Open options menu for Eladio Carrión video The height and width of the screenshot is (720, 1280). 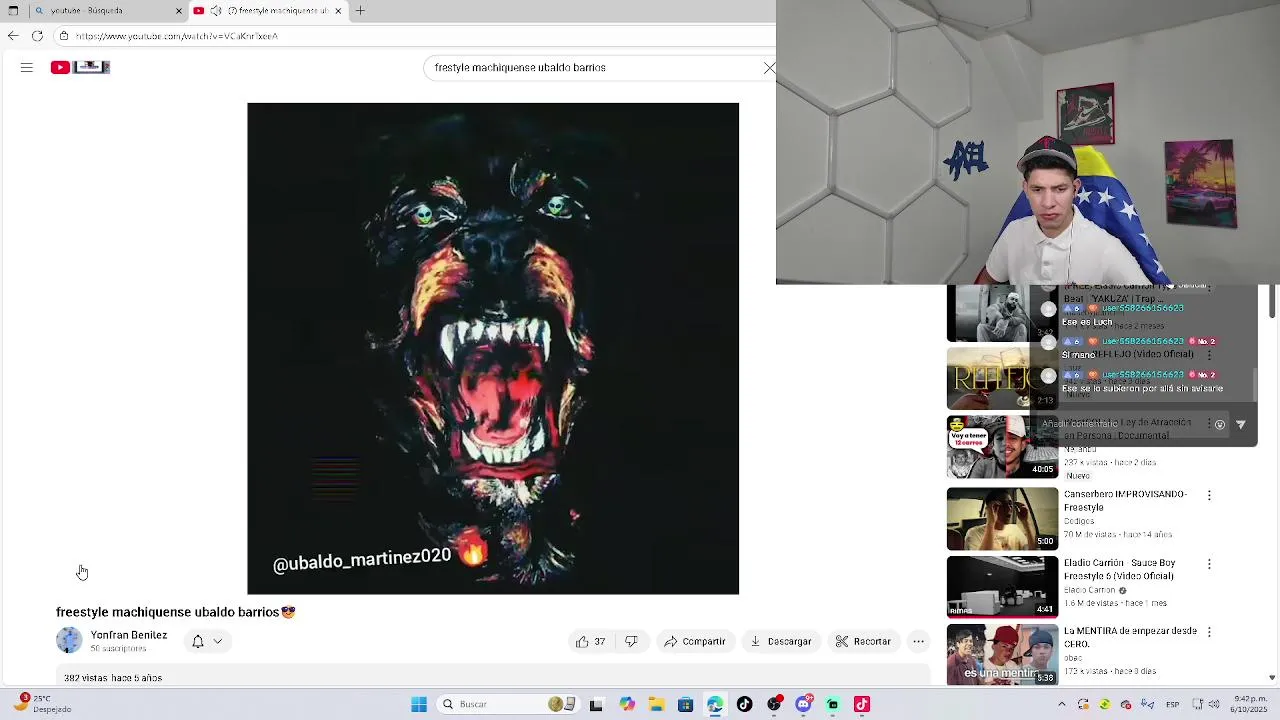coord(1209,564)
